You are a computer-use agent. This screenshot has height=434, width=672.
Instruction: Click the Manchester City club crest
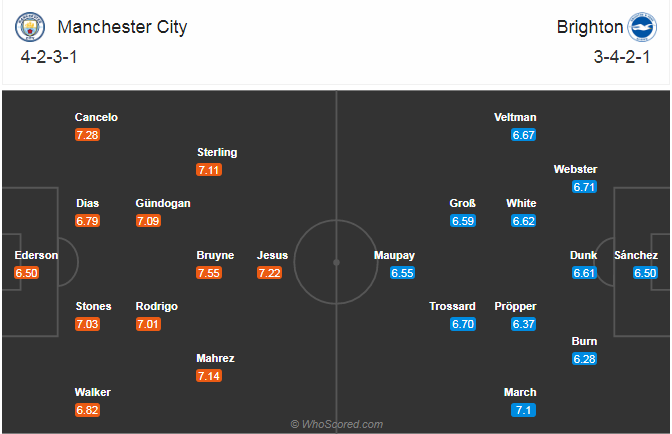[31, 27]
